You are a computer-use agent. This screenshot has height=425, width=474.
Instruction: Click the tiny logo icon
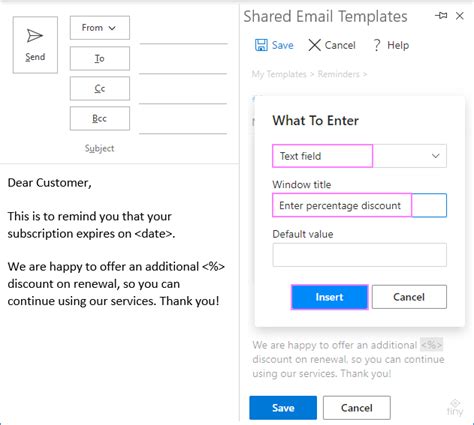pyautogui.click(x=455, y=407)
